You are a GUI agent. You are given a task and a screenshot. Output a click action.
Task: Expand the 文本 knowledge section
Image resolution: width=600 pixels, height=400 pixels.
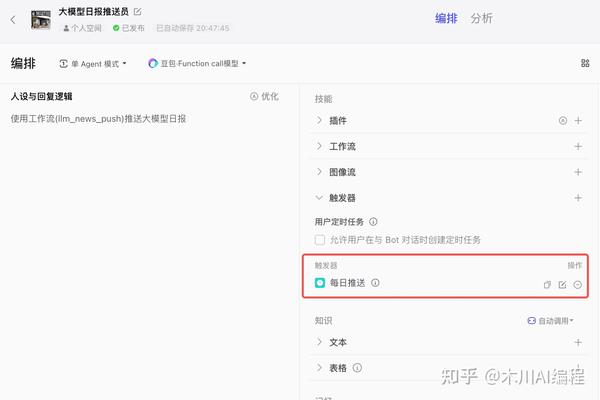[319, 342]
